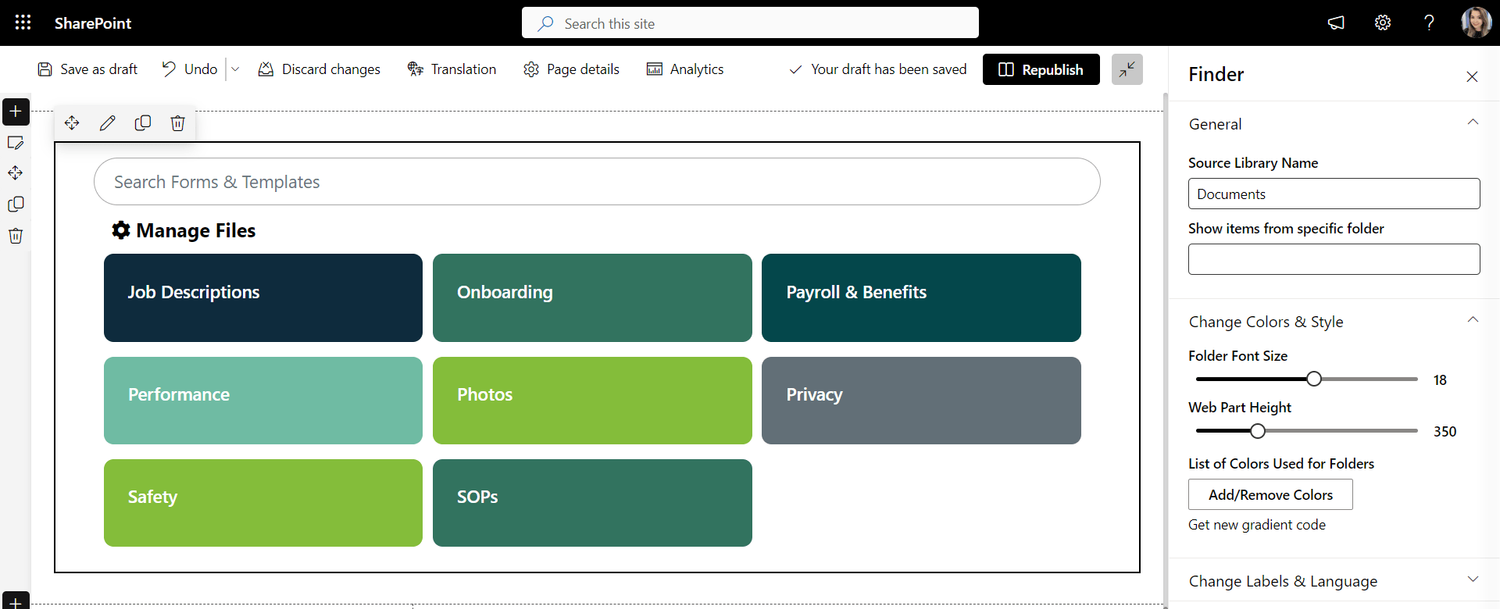The height and width of the screenshot is (609, 1500).
Task: Click the Republish button
Action: point(1041,69)
